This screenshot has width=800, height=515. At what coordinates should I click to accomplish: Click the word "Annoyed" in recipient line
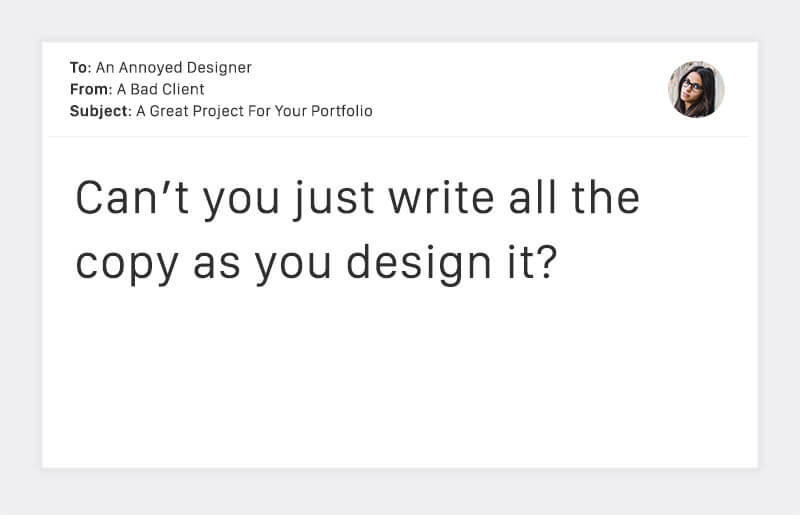(x=150, y=68)
